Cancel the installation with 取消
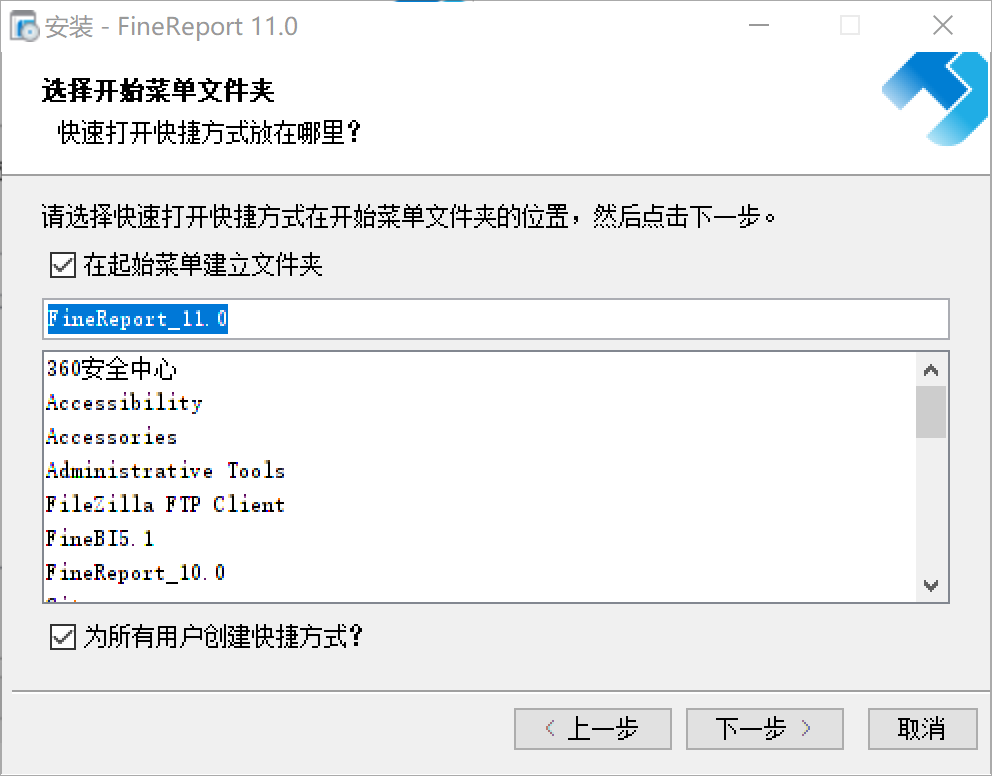 click(x=921, y=729)
